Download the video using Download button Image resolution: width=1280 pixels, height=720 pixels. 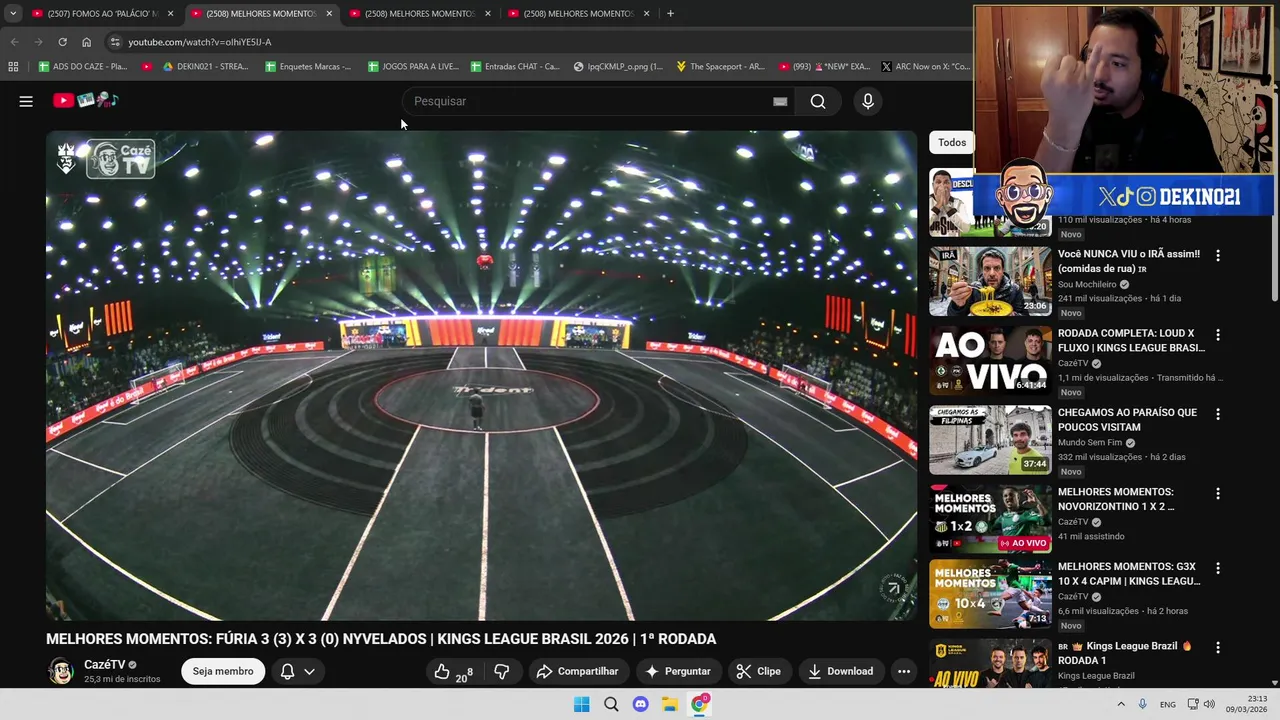840,672
